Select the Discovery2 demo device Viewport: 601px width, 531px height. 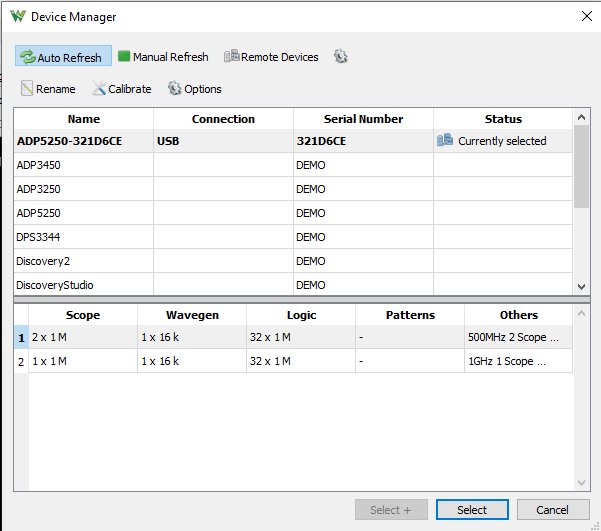tap(293, 261)
